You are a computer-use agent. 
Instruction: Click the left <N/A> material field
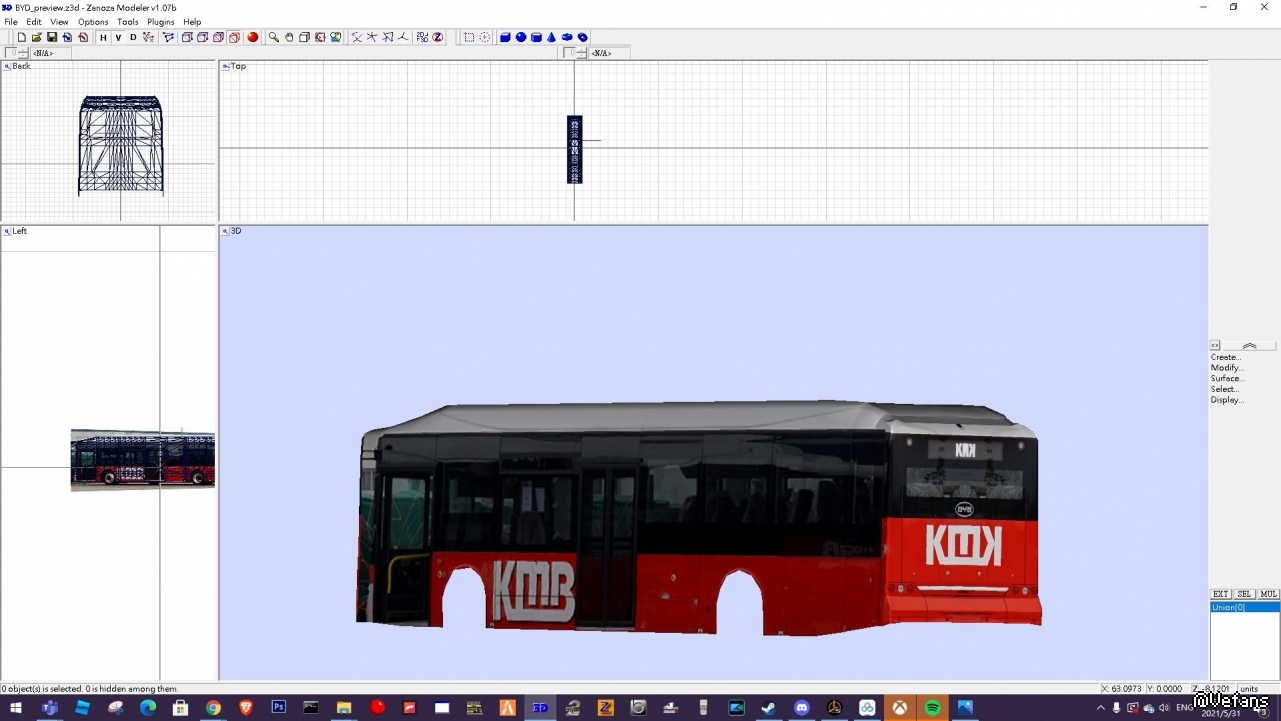[x=50, y=53]
